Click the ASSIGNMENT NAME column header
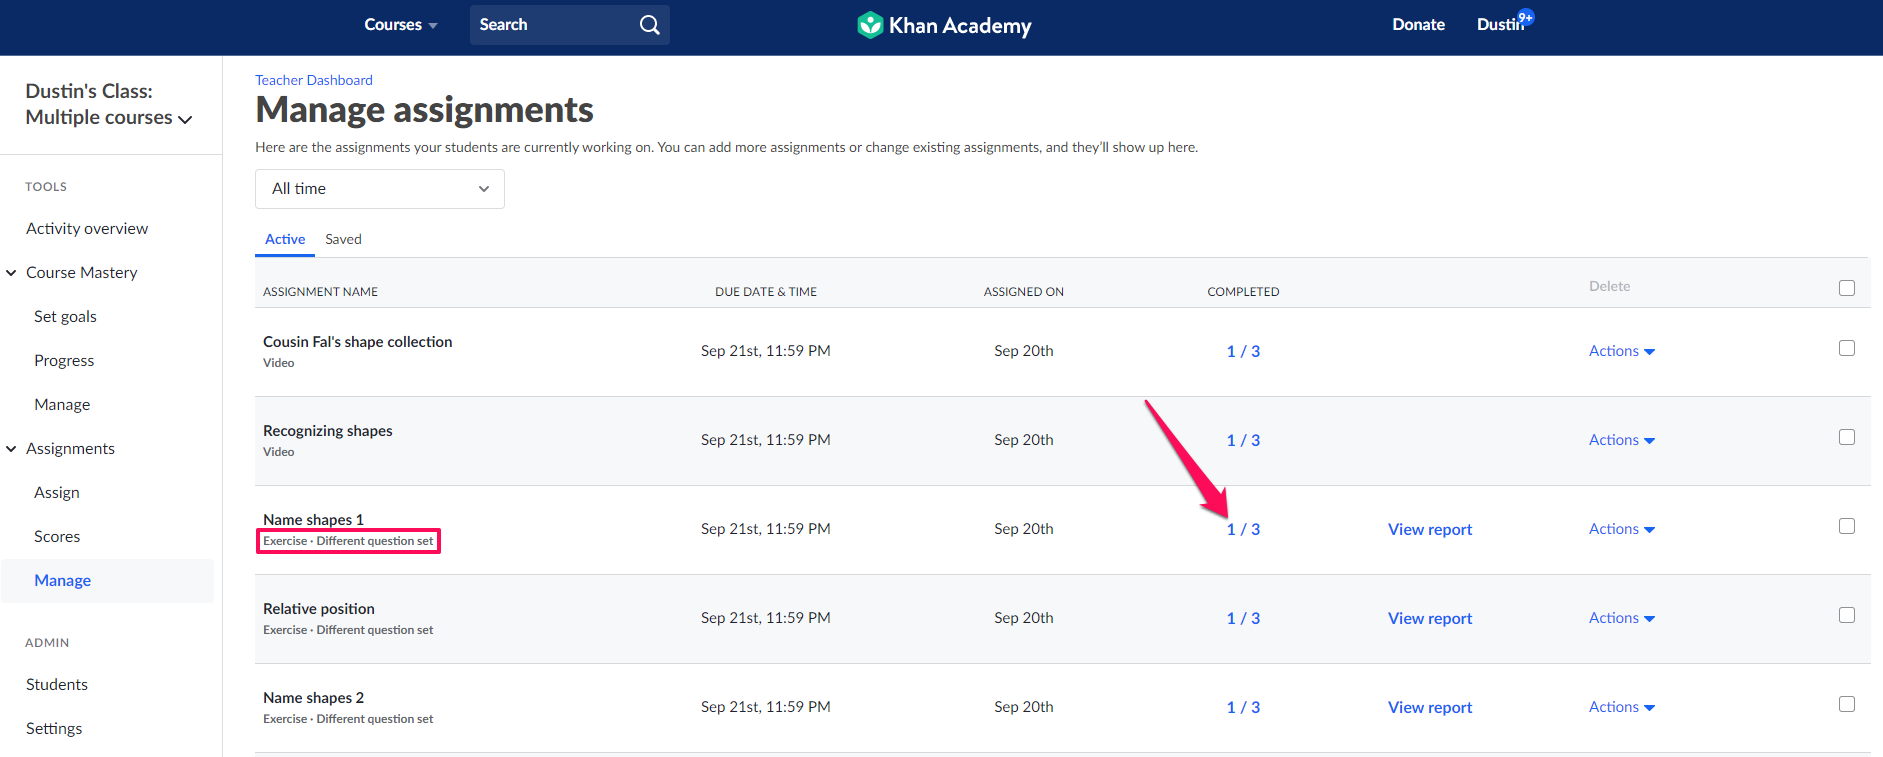Viewport: 1883px width, 757px height. [320, 292]
